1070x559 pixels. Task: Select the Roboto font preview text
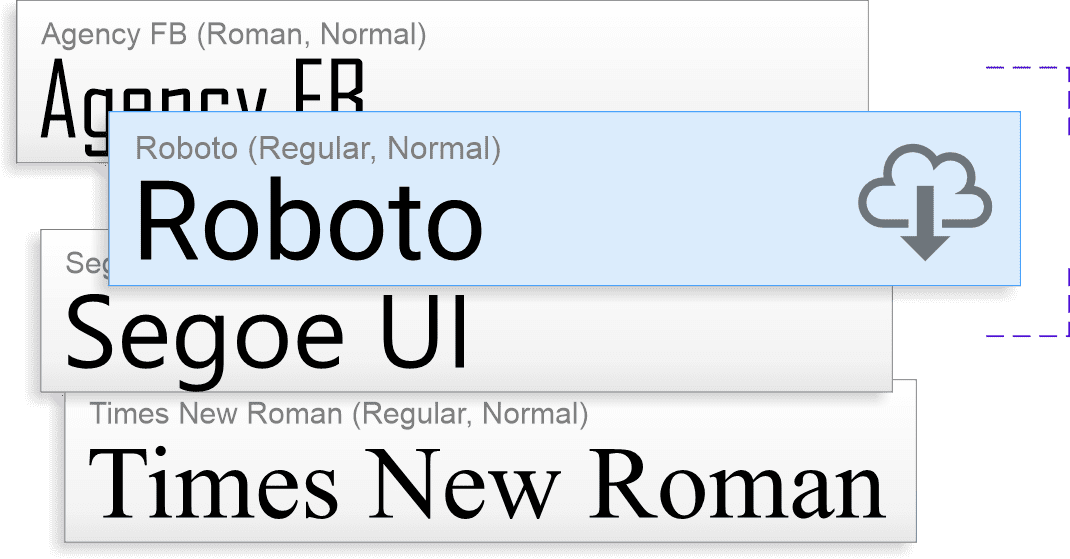tap(309, 220)
